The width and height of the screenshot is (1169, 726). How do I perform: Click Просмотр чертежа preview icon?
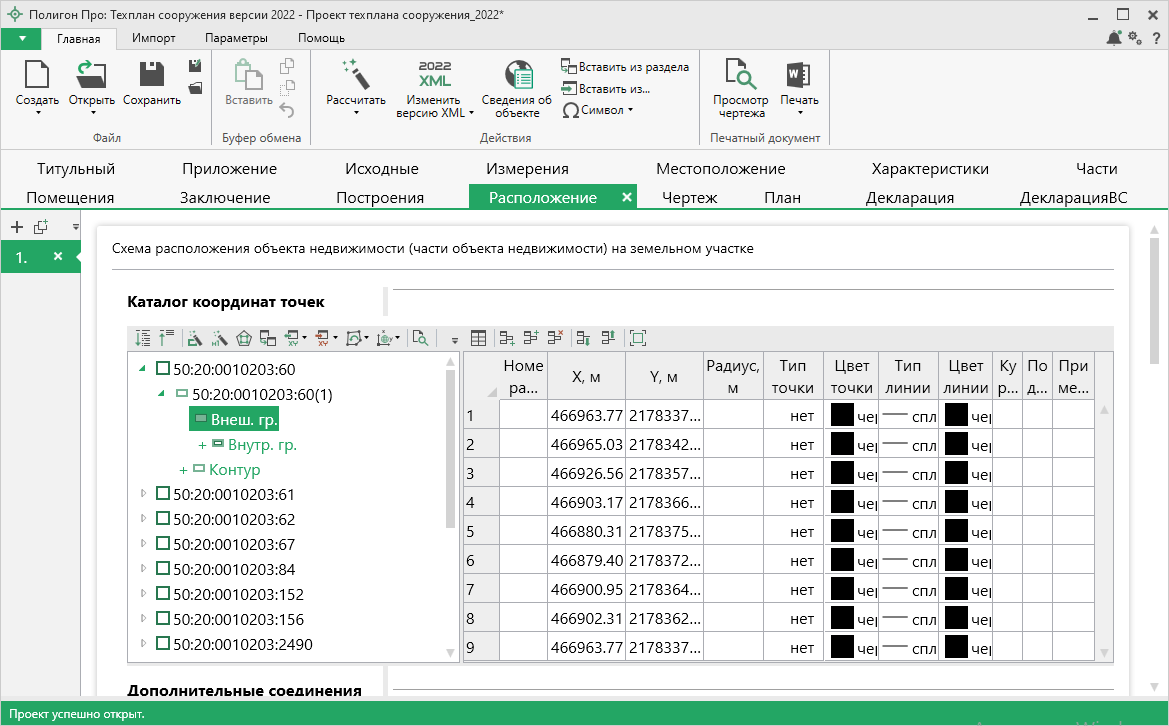[740, 76]
